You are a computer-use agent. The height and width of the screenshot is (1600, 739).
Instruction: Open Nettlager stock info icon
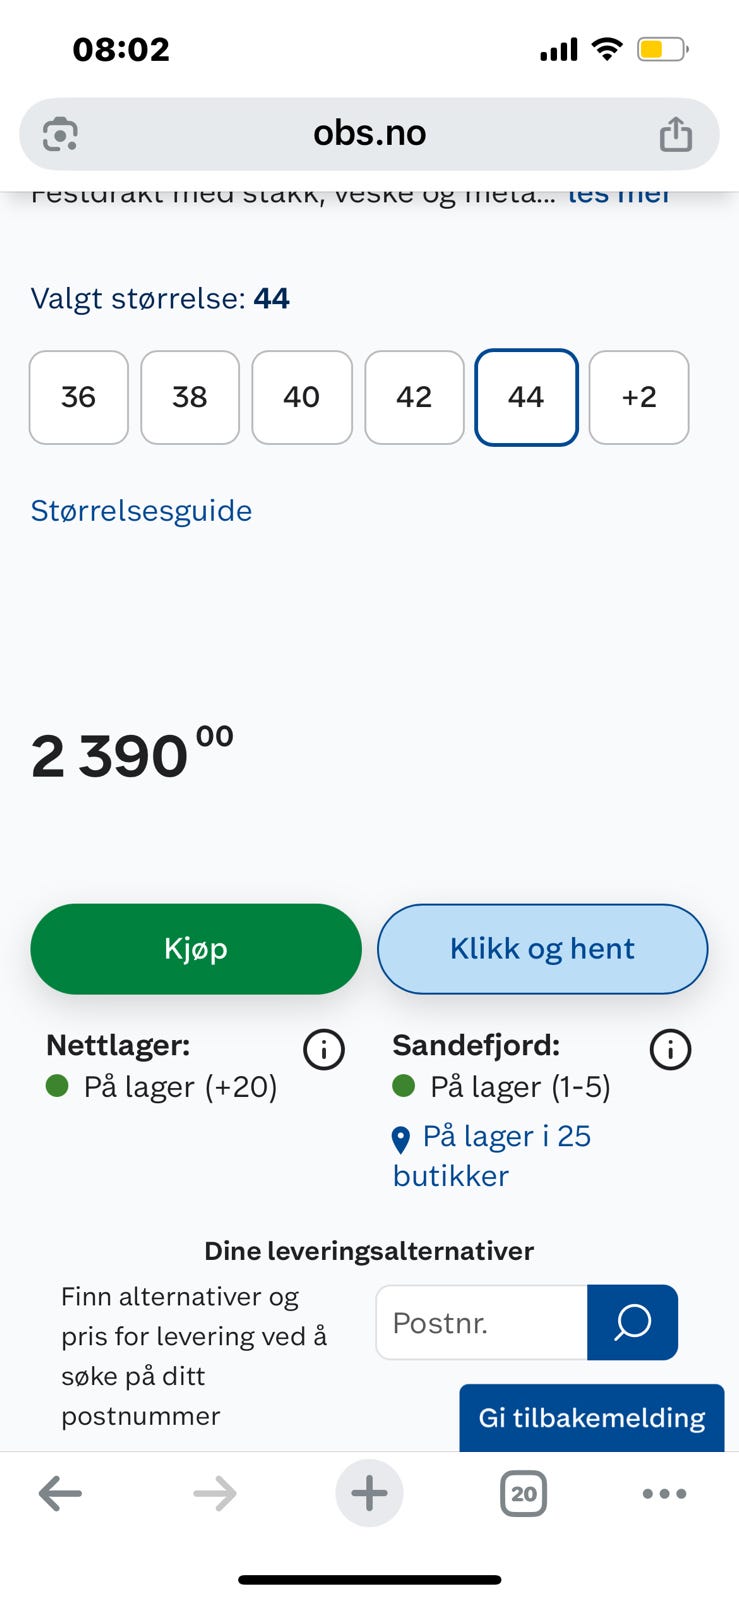[324, 1050]
